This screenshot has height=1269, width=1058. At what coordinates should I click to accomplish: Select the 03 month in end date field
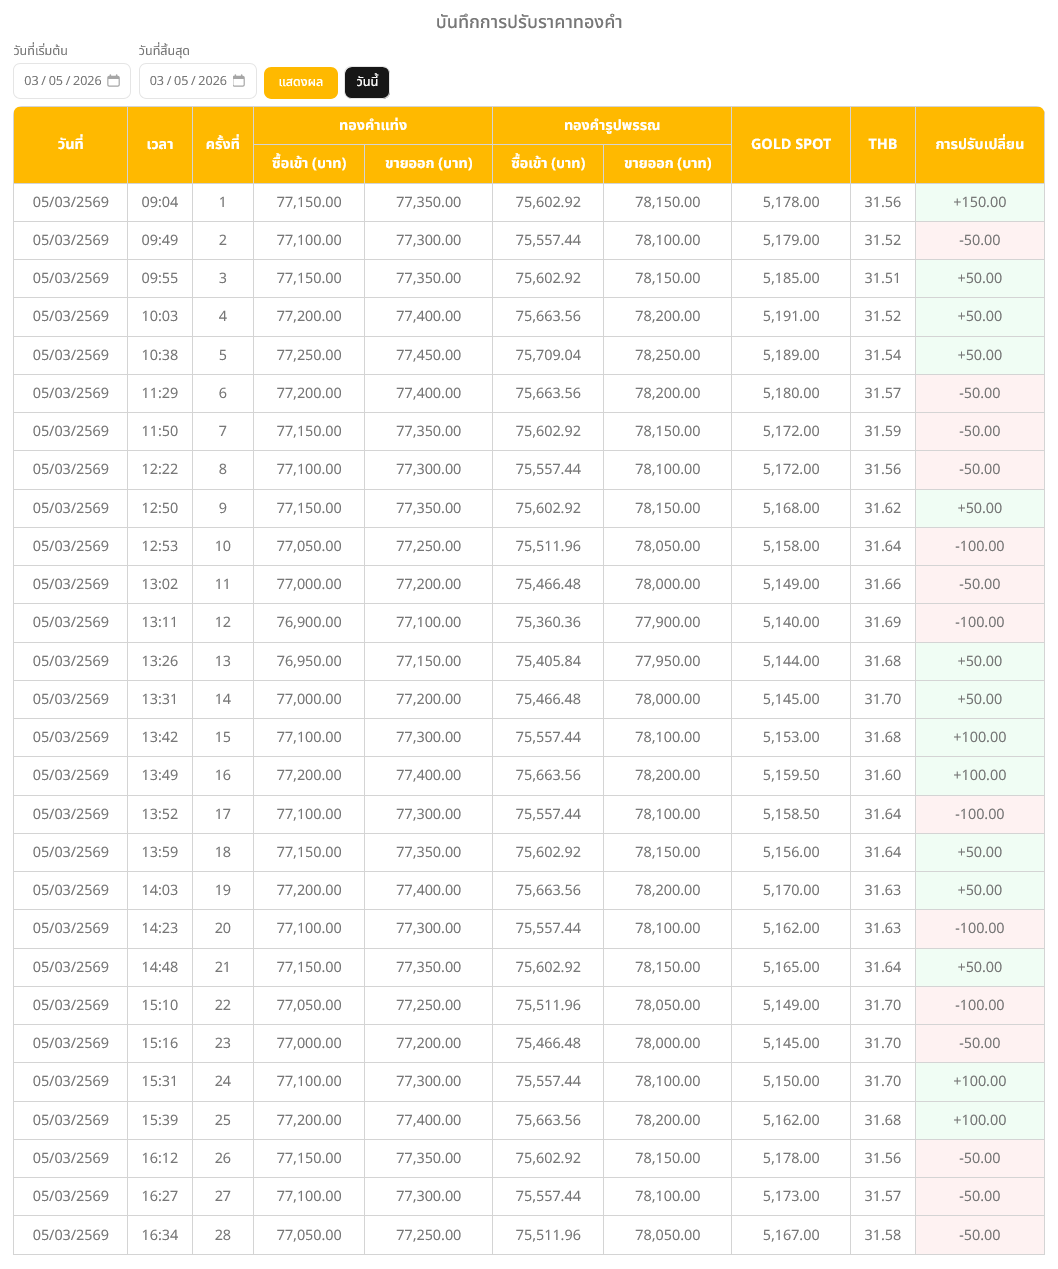tap(157, 81)
